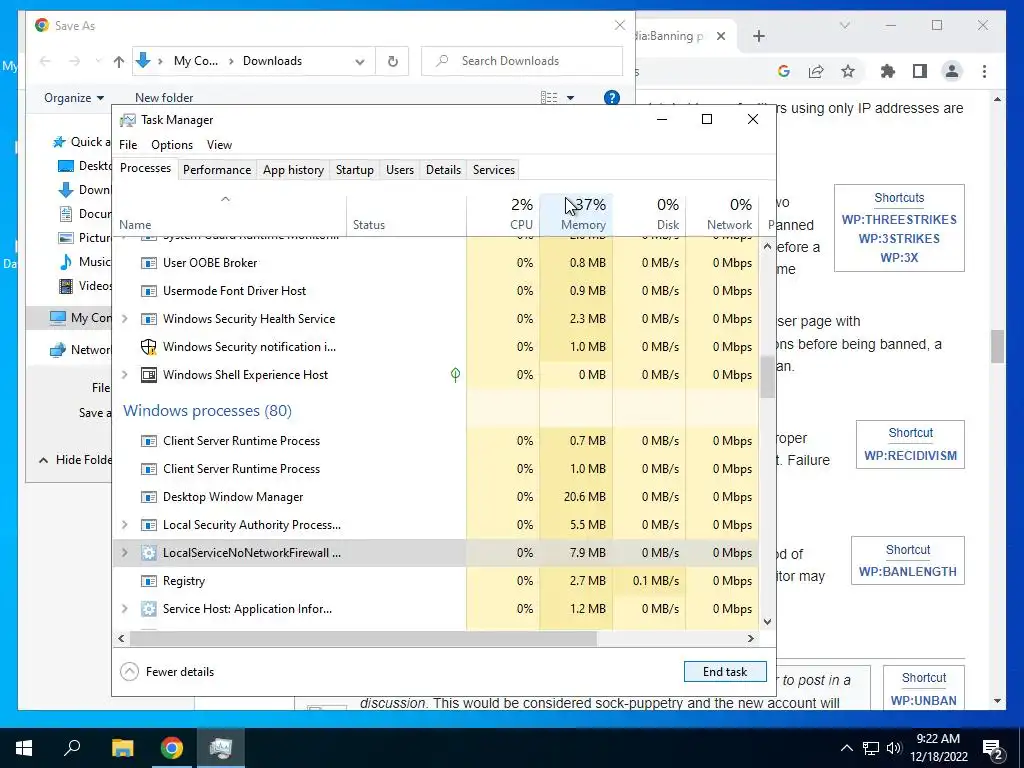The image size is (1024, 768).
Task: Click Chrome's bookmark star icon
Action: (x=848, y=71)
